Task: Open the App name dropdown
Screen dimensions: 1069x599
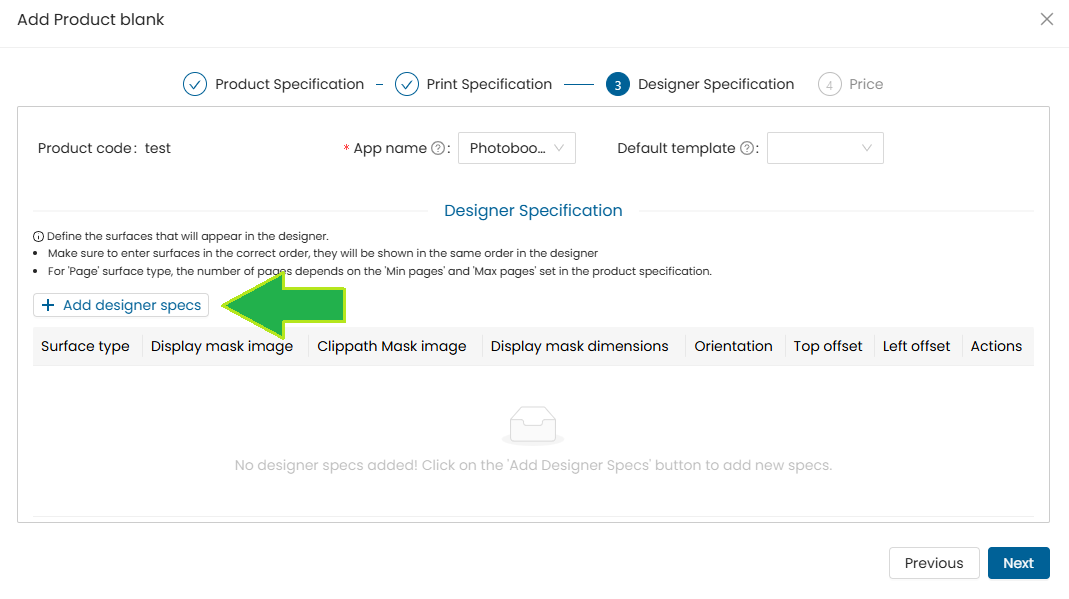Action: click(517, 148)
